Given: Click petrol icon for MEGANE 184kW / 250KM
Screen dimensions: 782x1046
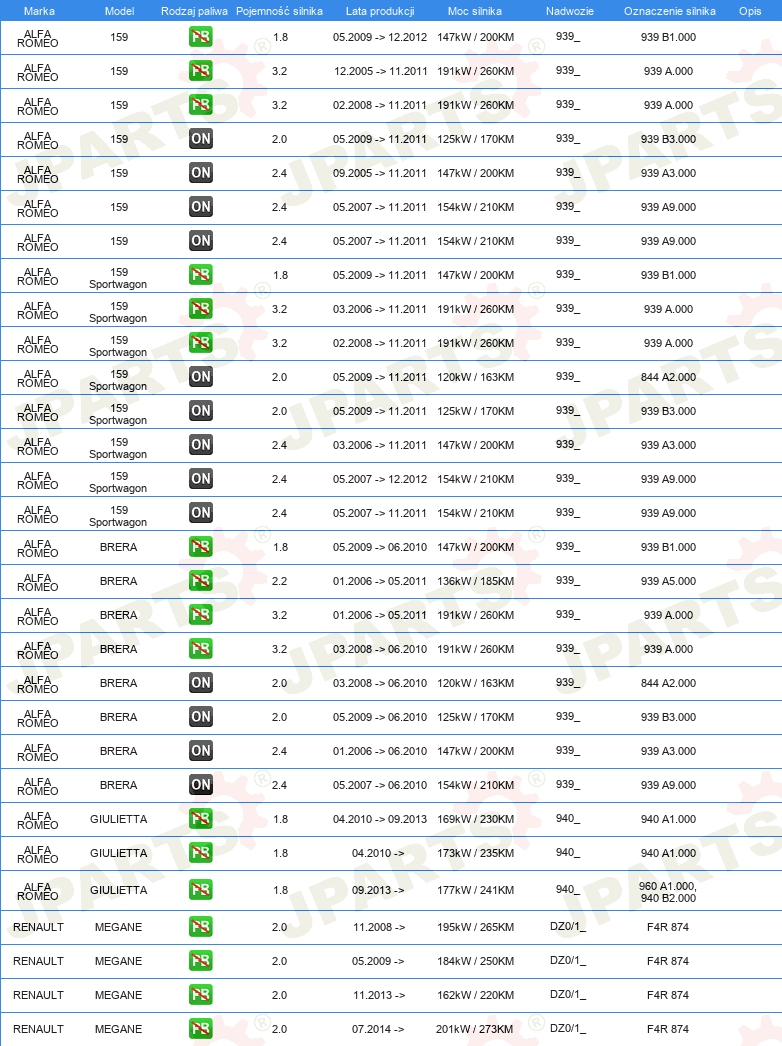Looking at the screenshot, I should [x=201, y=961].
